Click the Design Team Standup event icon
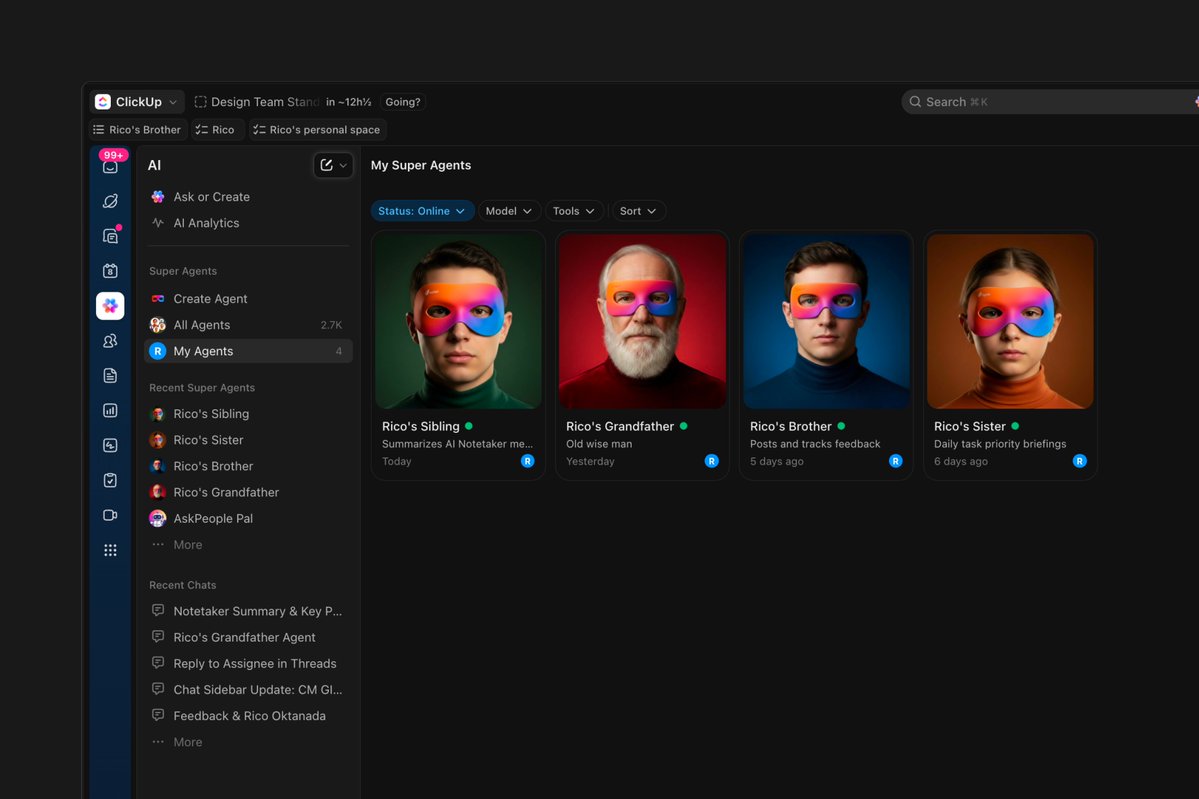This screenshot has height=799, width=1199. pos(200,102)
